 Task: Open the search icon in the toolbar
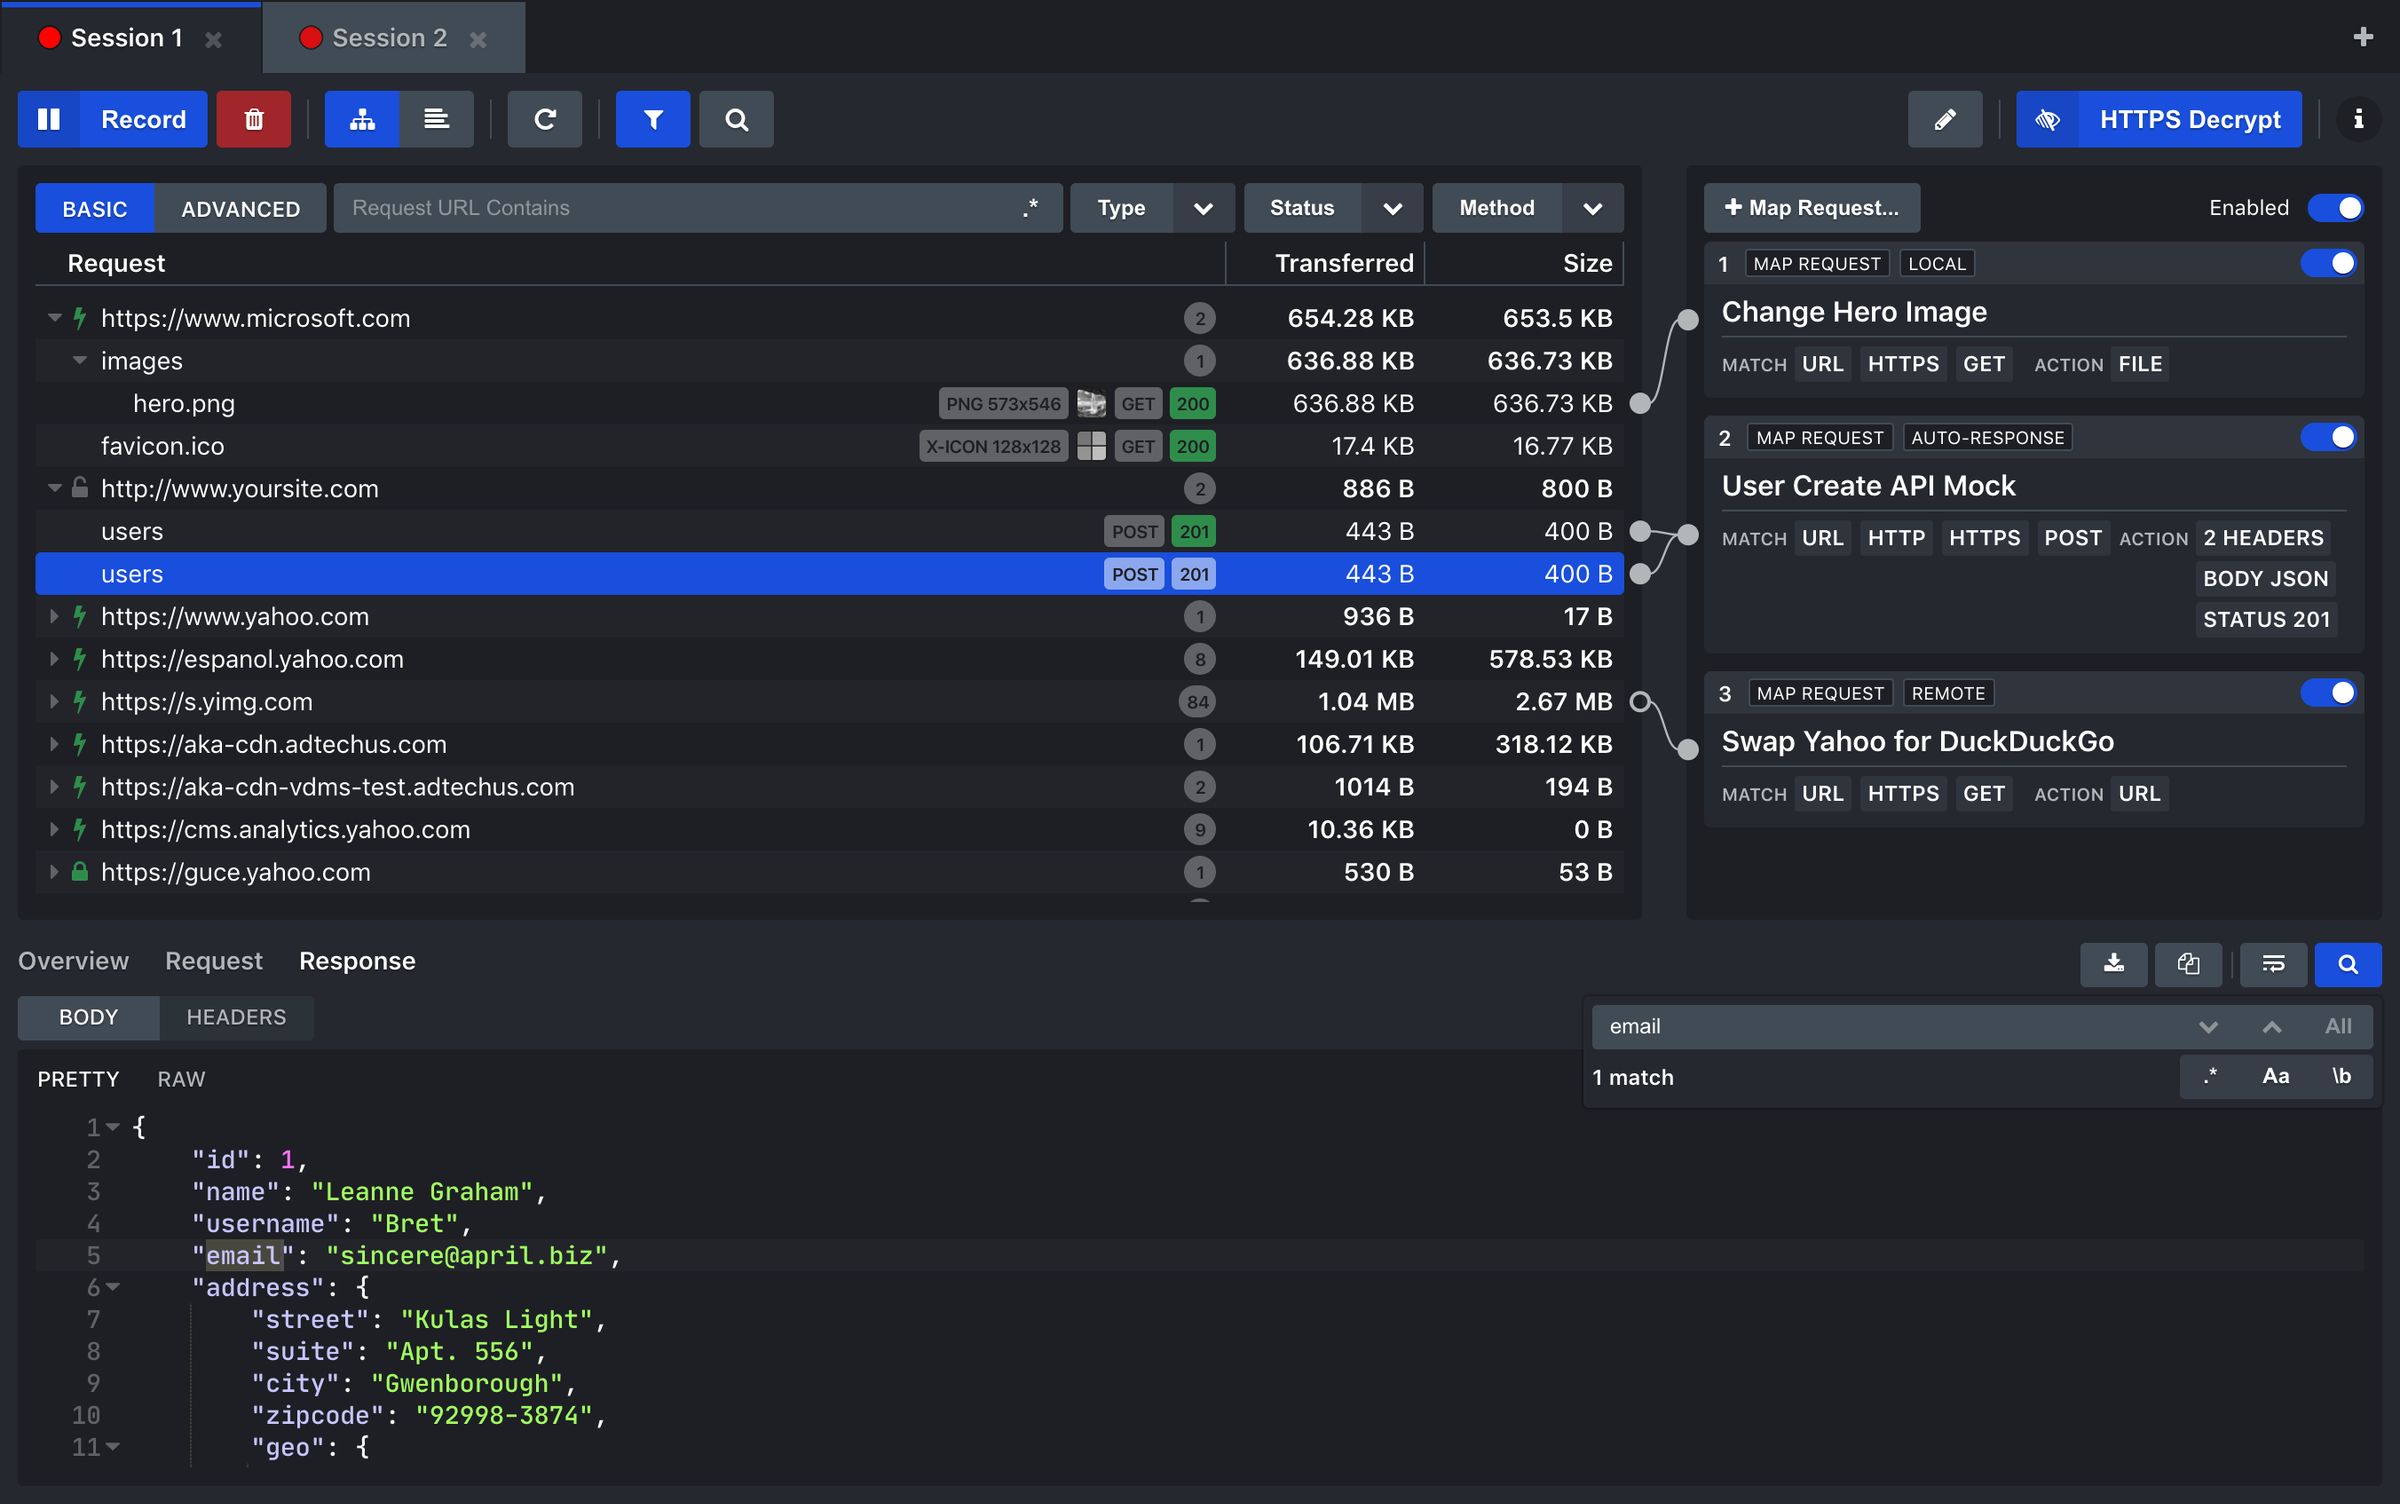736,119
